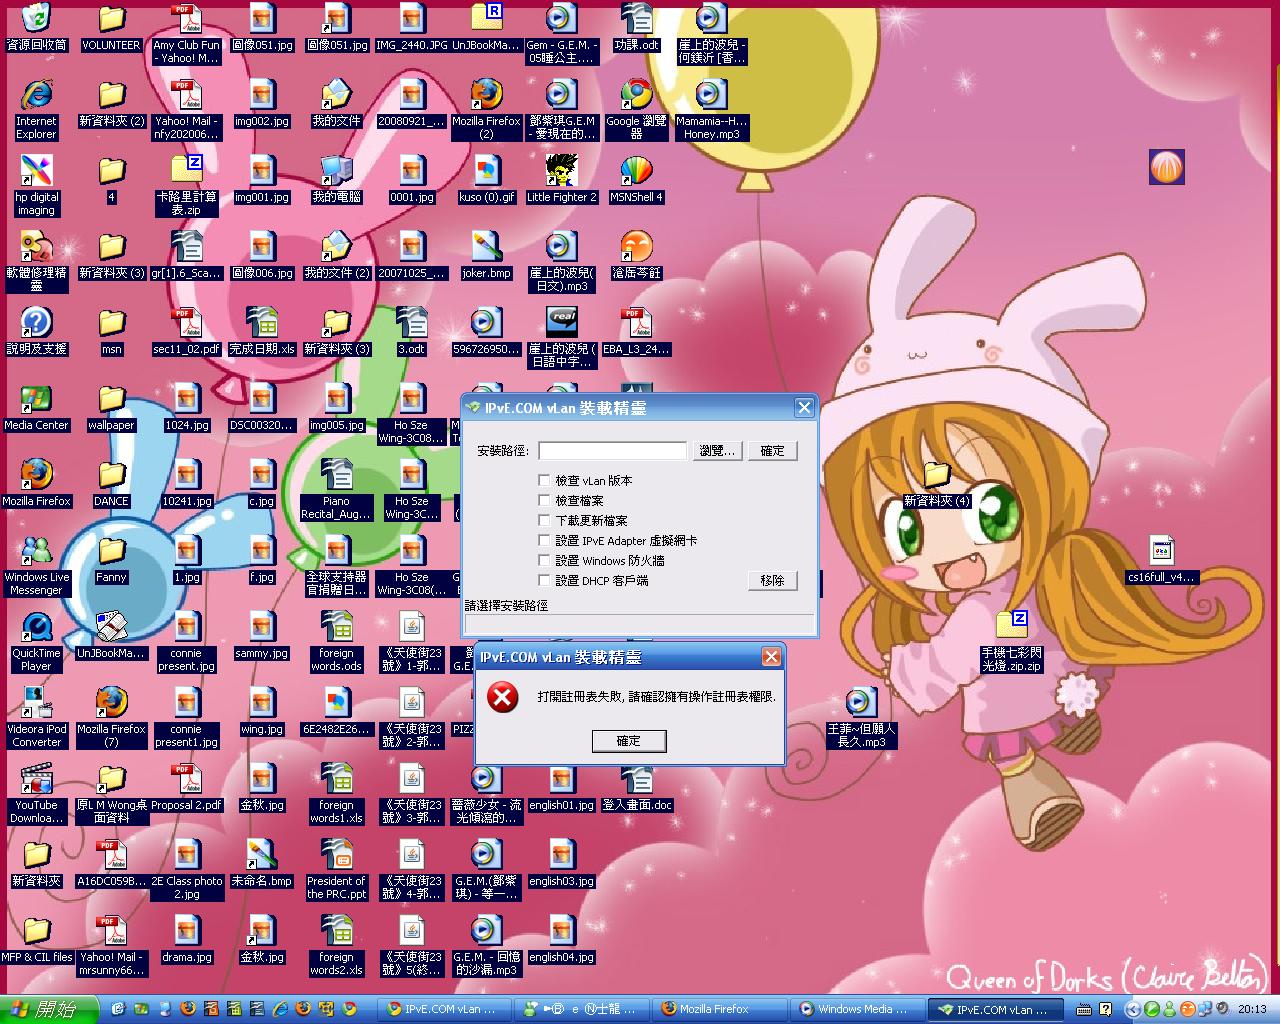Viewport: 1280px width, 1024px height.
Task: Select the 軟體修理精靈 desktop icon
Action: 36,261
